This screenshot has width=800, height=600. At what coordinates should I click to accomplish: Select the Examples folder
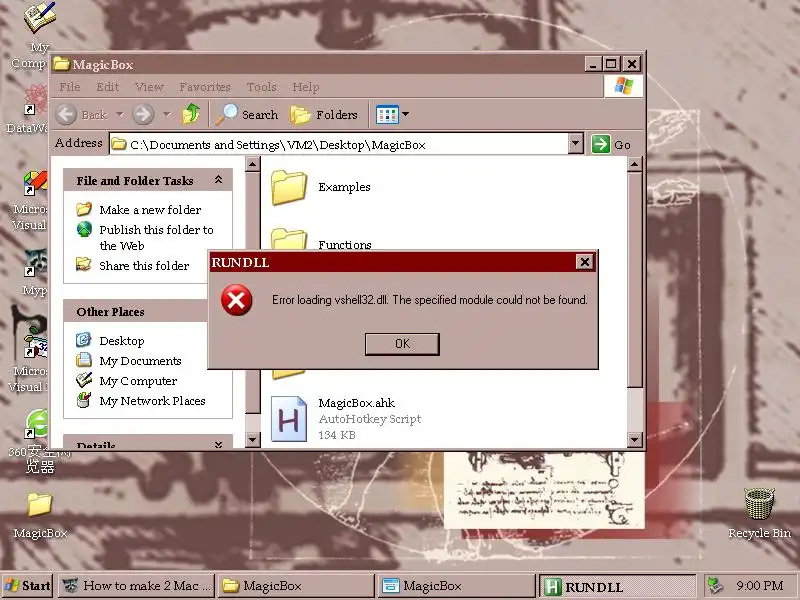pos(320,187)
